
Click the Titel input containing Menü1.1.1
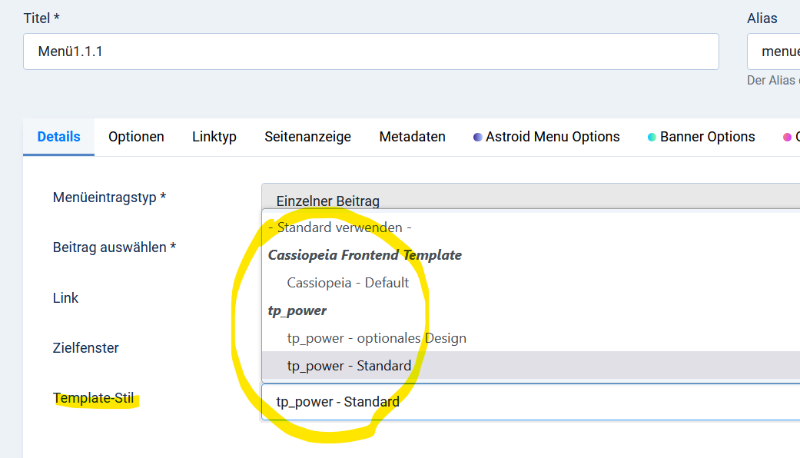pos(371,52)
